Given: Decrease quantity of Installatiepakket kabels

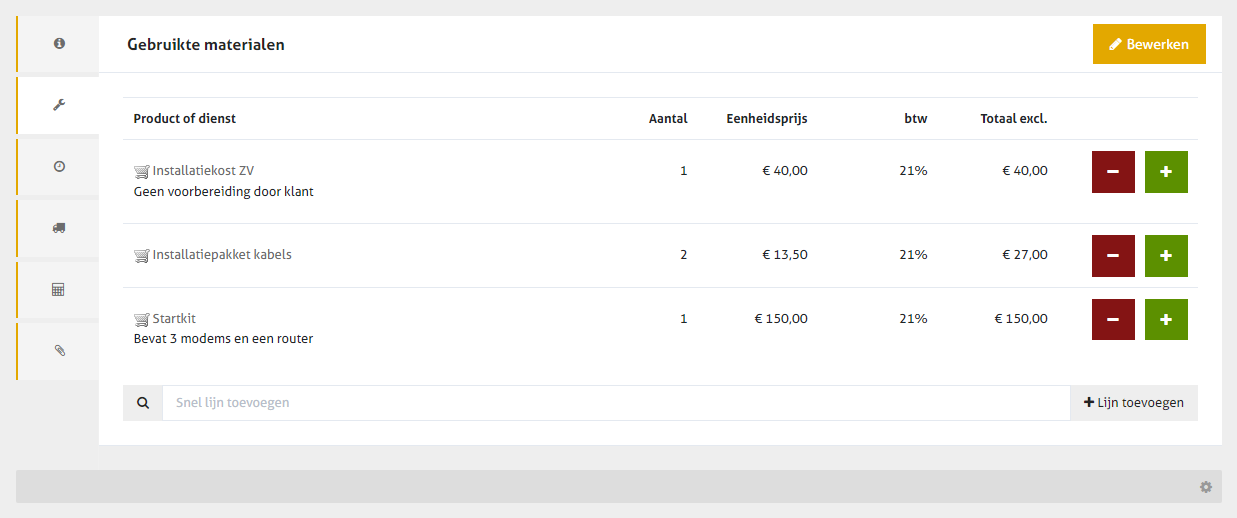Looking at the screenshot, I should [1113, 256].
